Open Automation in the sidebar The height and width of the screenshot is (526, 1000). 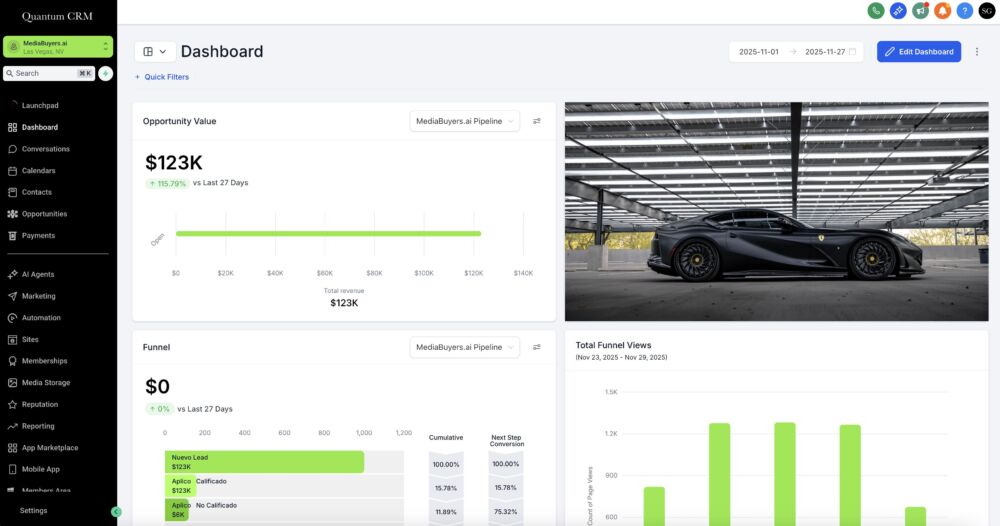tap(41, 318)
